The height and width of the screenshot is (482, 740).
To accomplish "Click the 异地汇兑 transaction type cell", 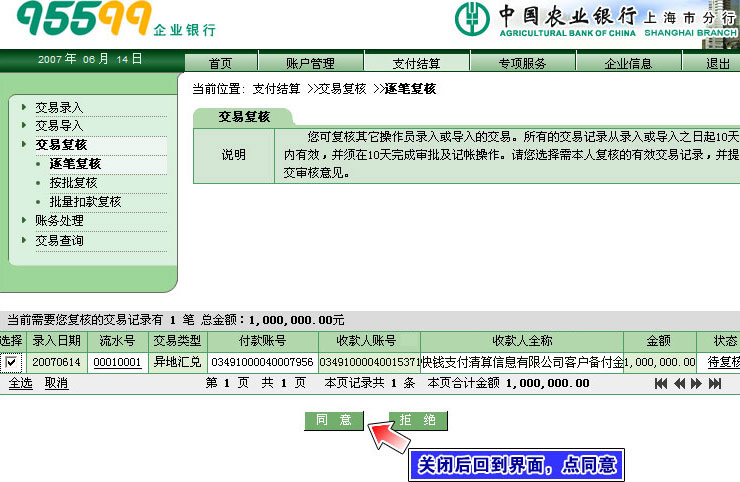I will [177, 363].
